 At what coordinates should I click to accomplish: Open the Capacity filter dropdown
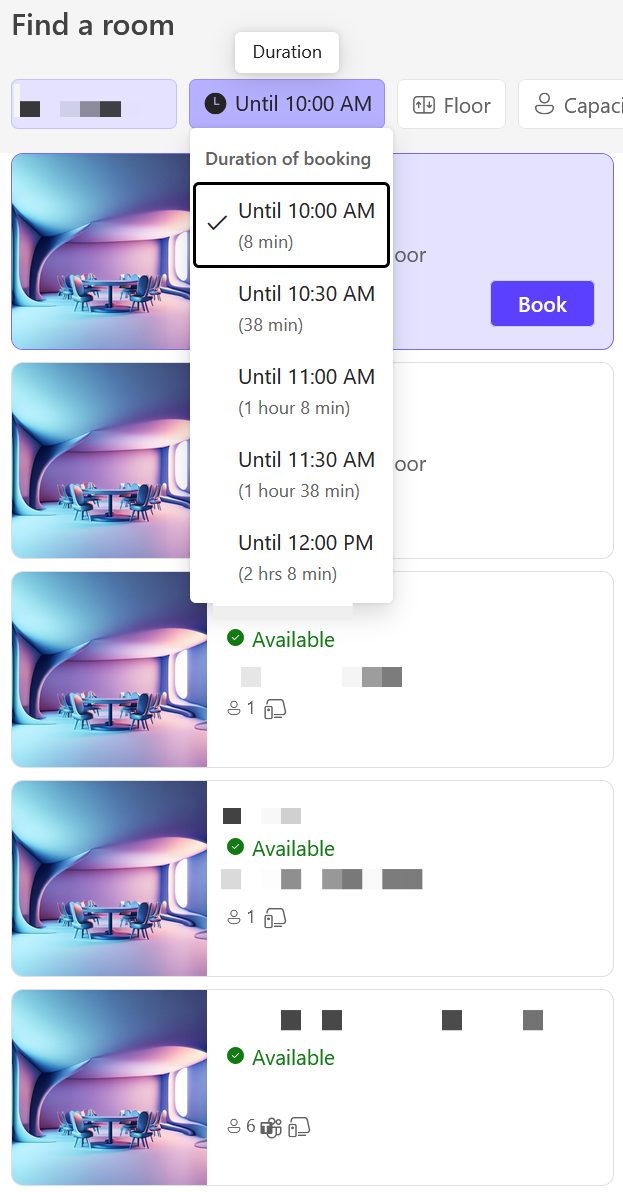pyautogui.click(x=571, y=104)
